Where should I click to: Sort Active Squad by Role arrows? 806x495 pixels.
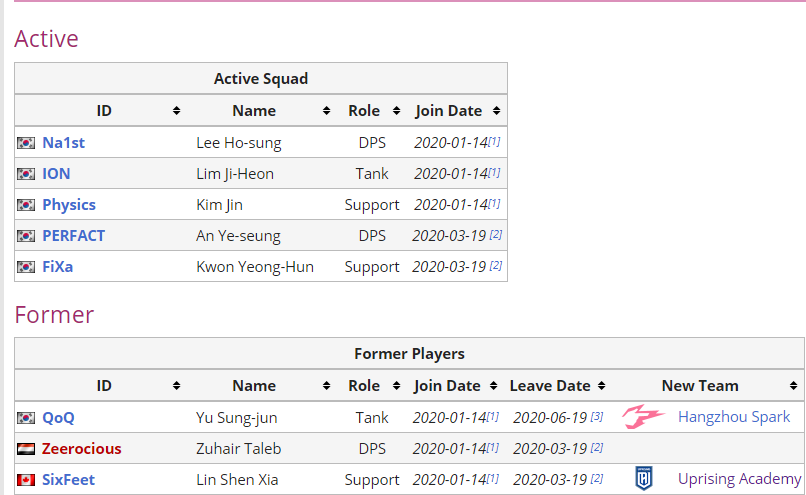point(396,111)
